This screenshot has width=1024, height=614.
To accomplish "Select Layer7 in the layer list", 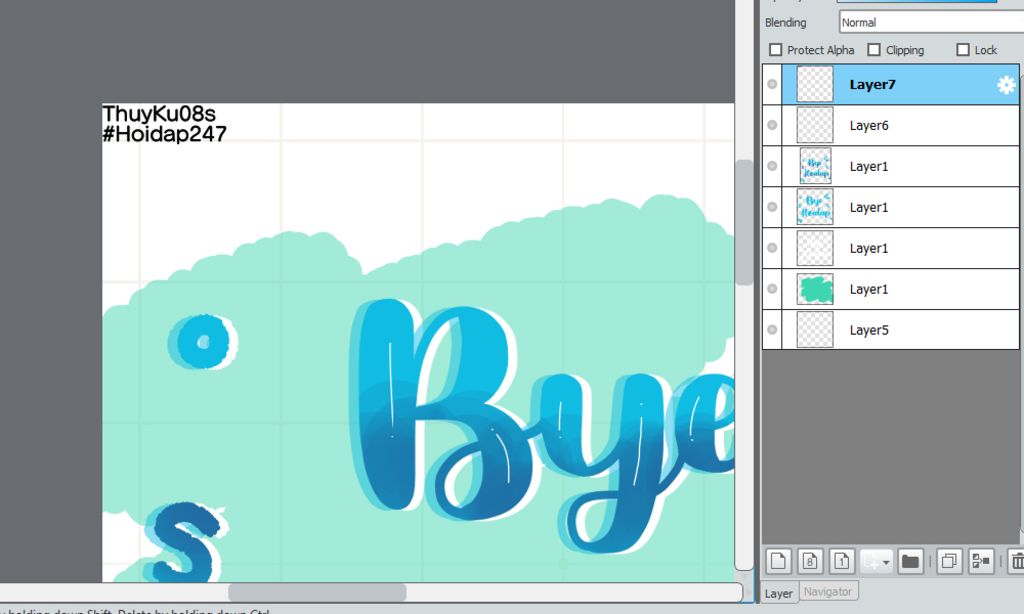I will click(891, 84).
